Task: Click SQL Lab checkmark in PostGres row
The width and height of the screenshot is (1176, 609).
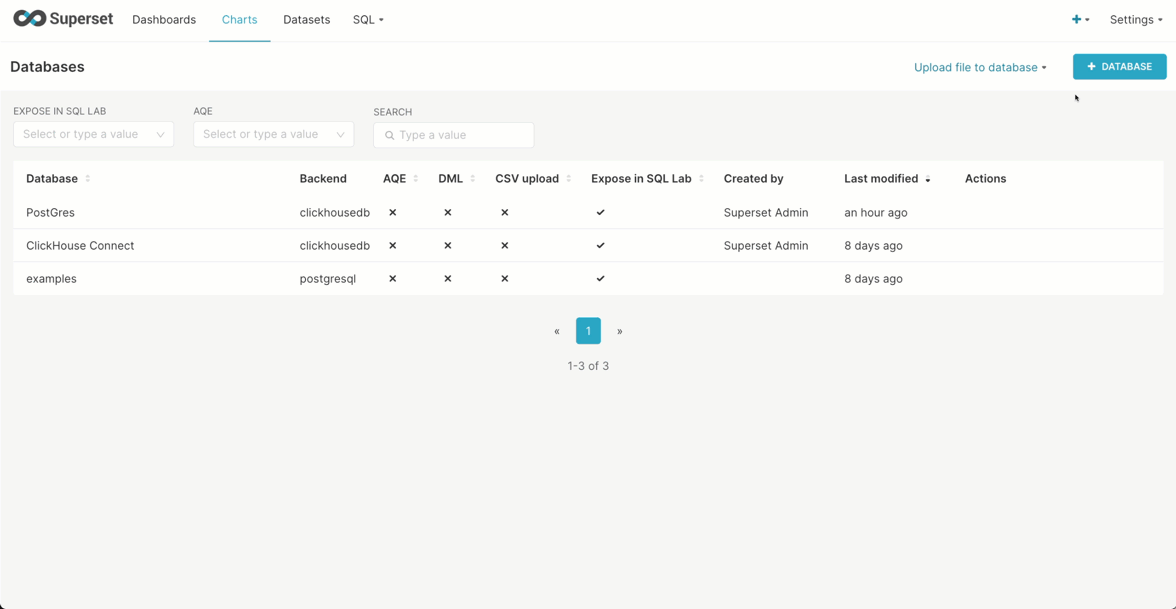Action: 600,212
